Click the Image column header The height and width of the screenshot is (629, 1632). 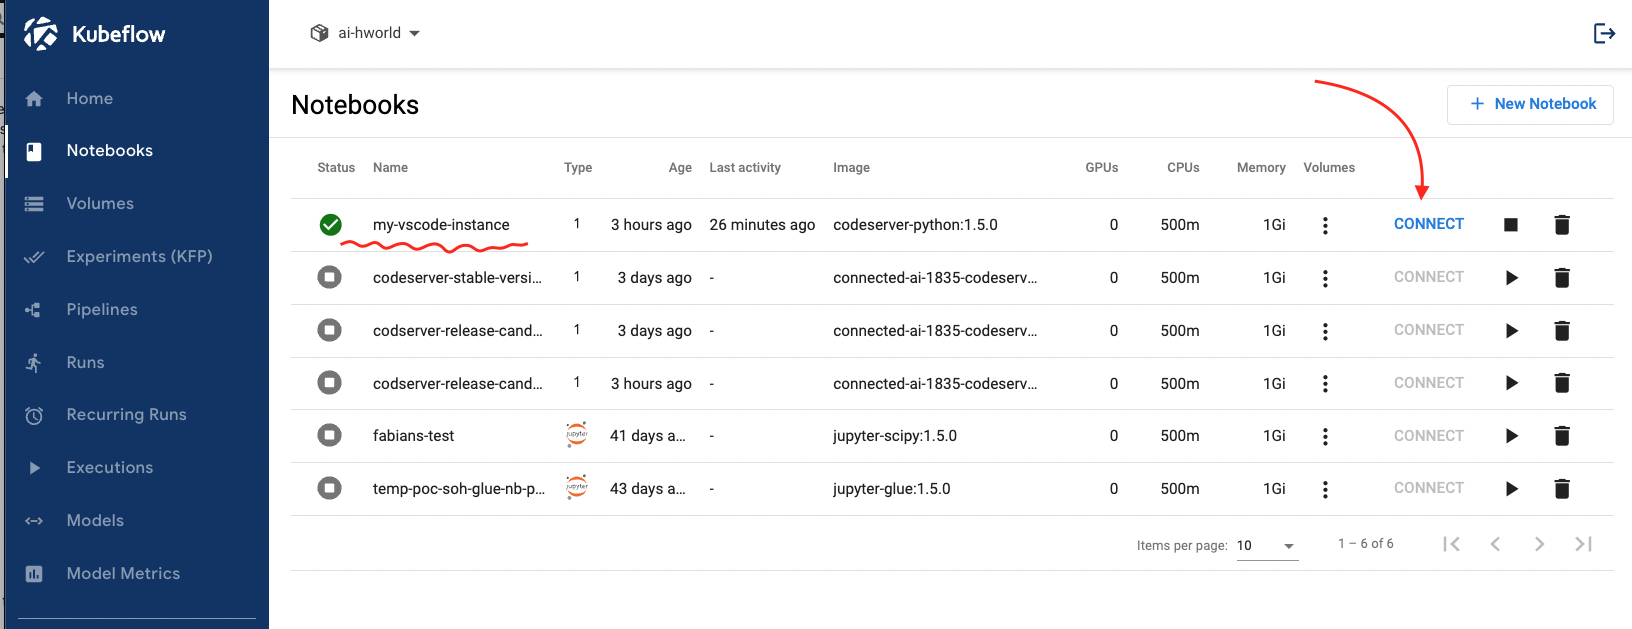tap(851, 168)
